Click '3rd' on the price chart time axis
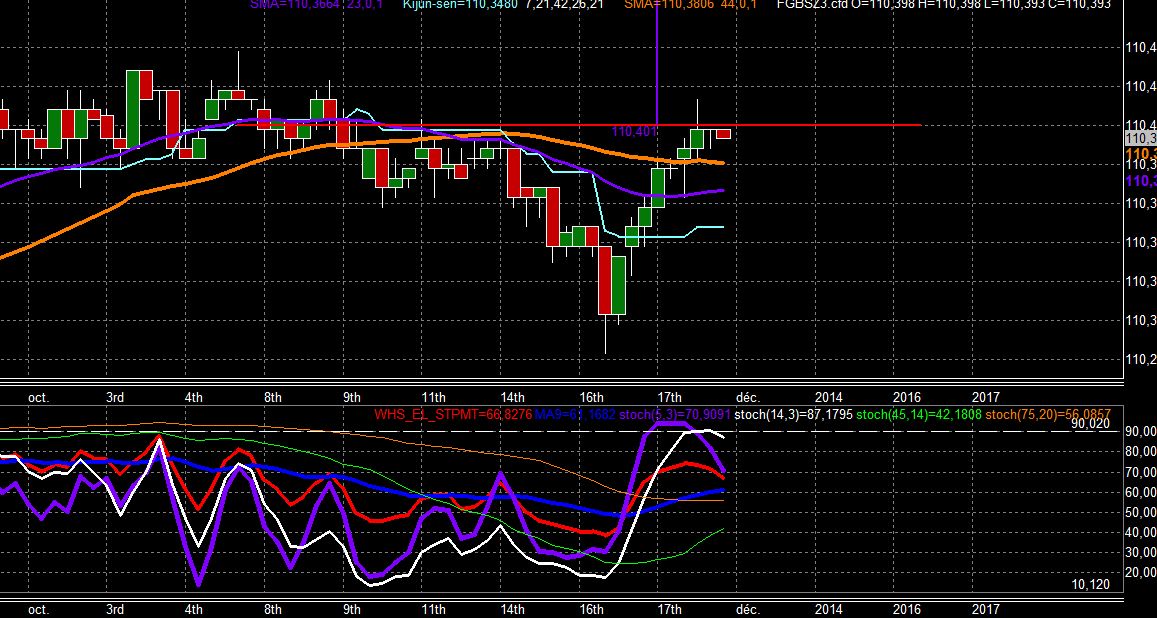Image resolution: width=1157 pixels, height=618 pixels. click(114, 397)
